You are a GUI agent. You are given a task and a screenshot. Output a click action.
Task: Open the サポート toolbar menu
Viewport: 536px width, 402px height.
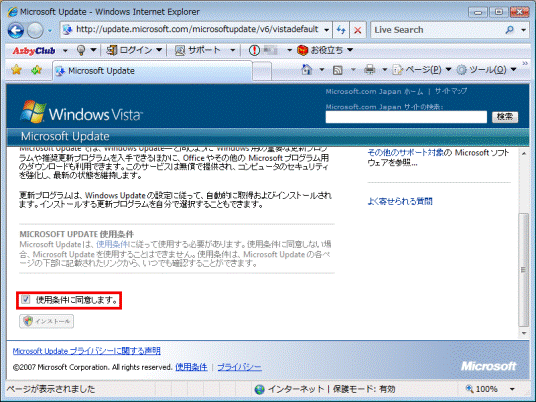click(x=204, y=50)
